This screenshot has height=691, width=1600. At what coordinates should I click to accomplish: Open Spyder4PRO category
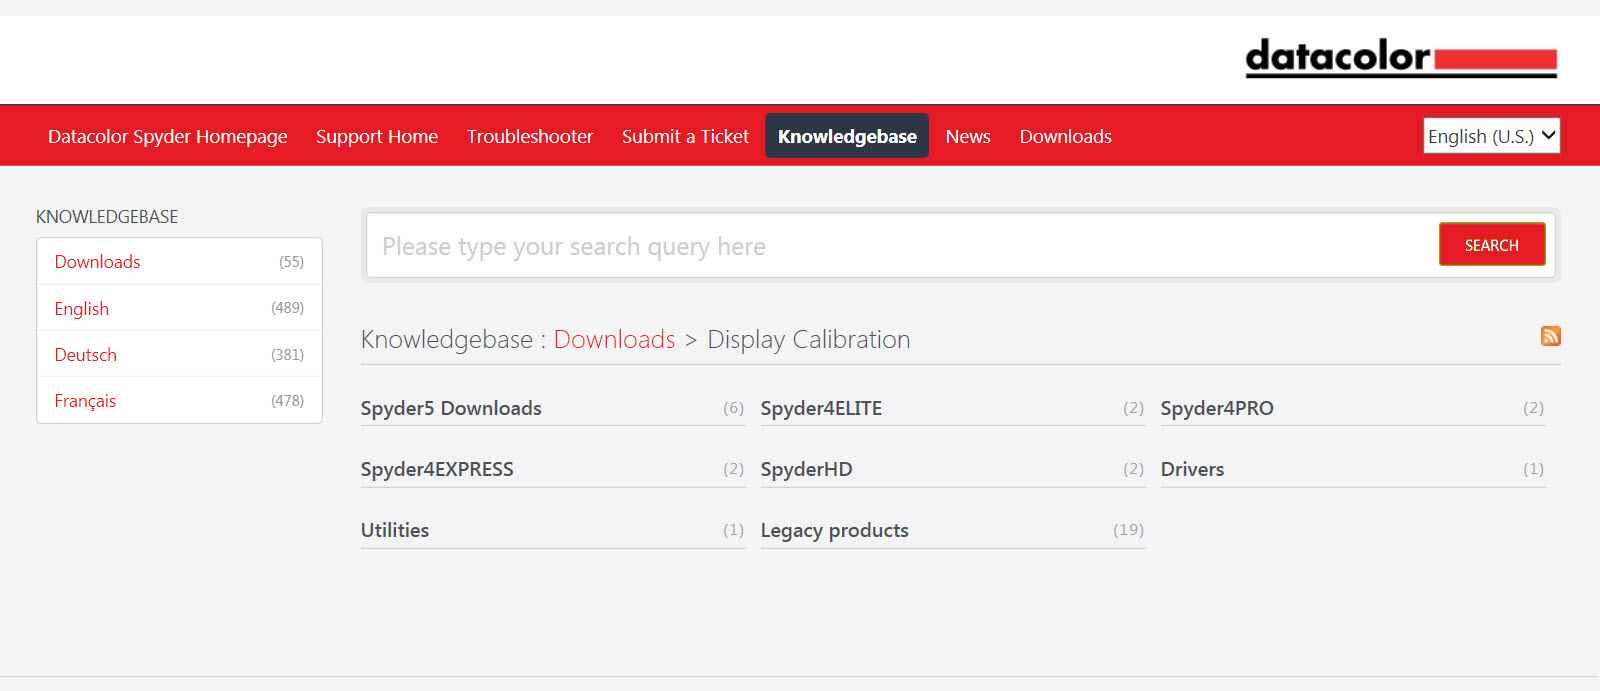coord(1217,408)
